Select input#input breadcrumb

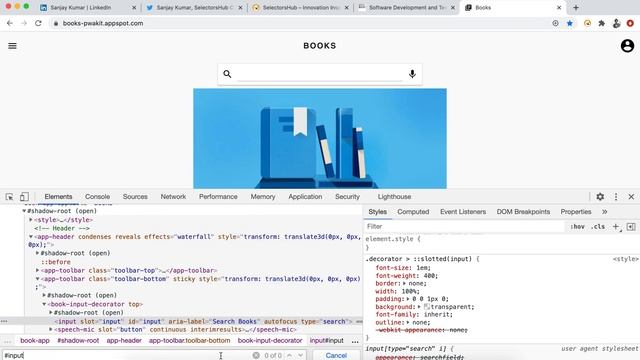click(327, 340)
